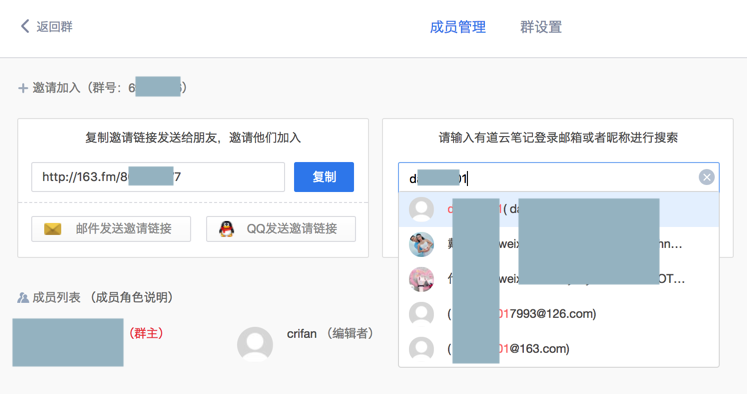Choose the suggestion ending 1@163.com
Screen dimensions: 747x394
pyautogui.click(x=559, y=349)
